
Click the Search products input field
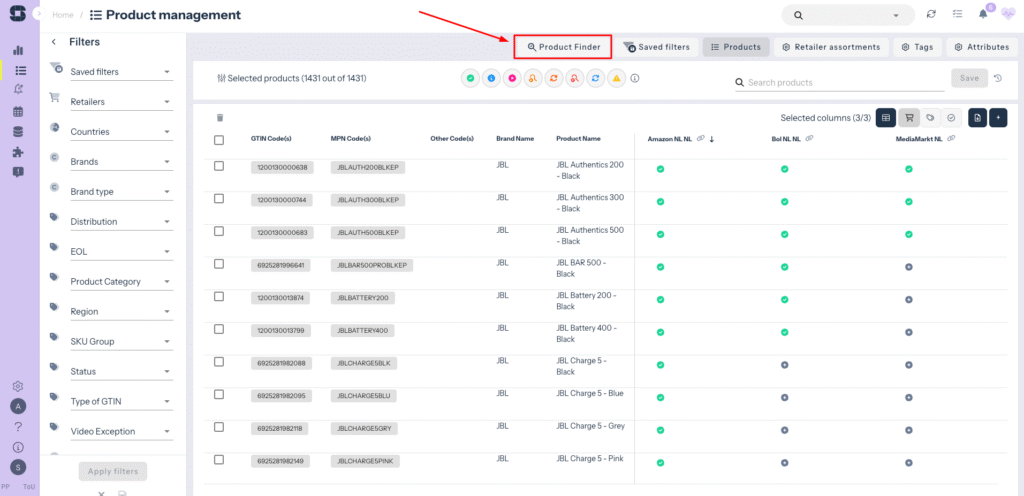840,82
